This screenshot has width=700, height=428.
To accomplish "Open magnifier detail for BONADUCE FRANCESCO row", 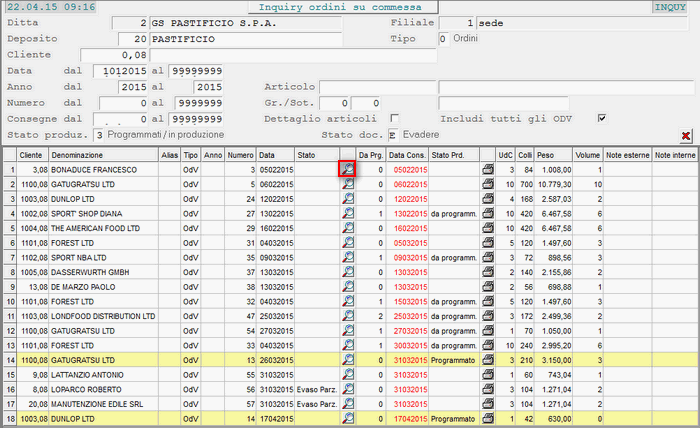I will (348, 169).
